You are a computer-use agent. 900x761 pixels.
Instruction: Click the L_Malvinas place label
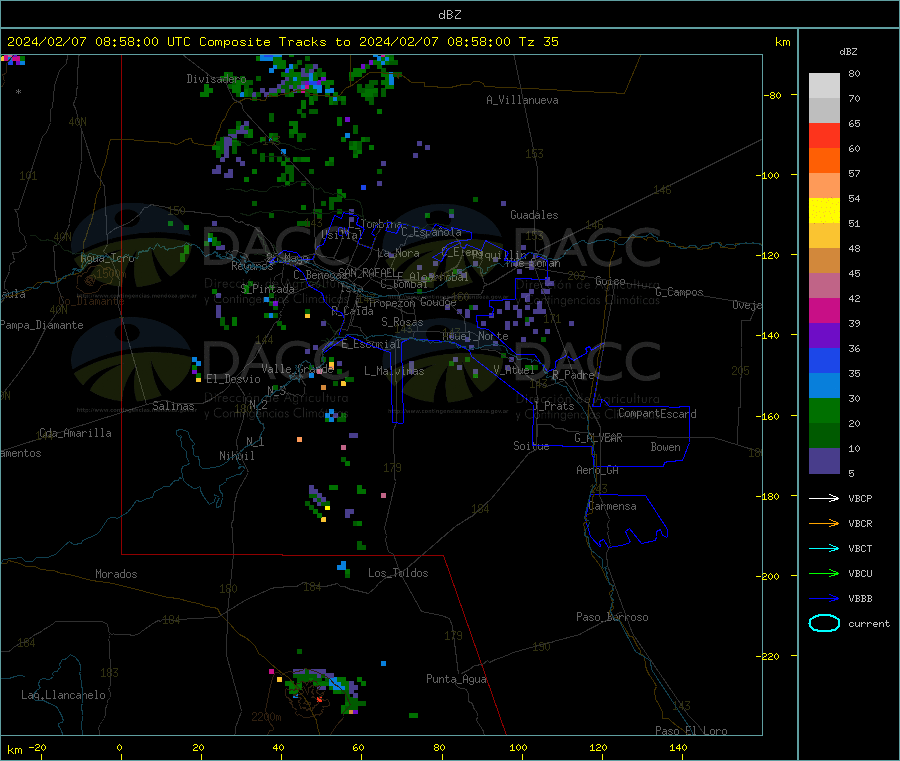pyautogui.click(x=394, y=371)
